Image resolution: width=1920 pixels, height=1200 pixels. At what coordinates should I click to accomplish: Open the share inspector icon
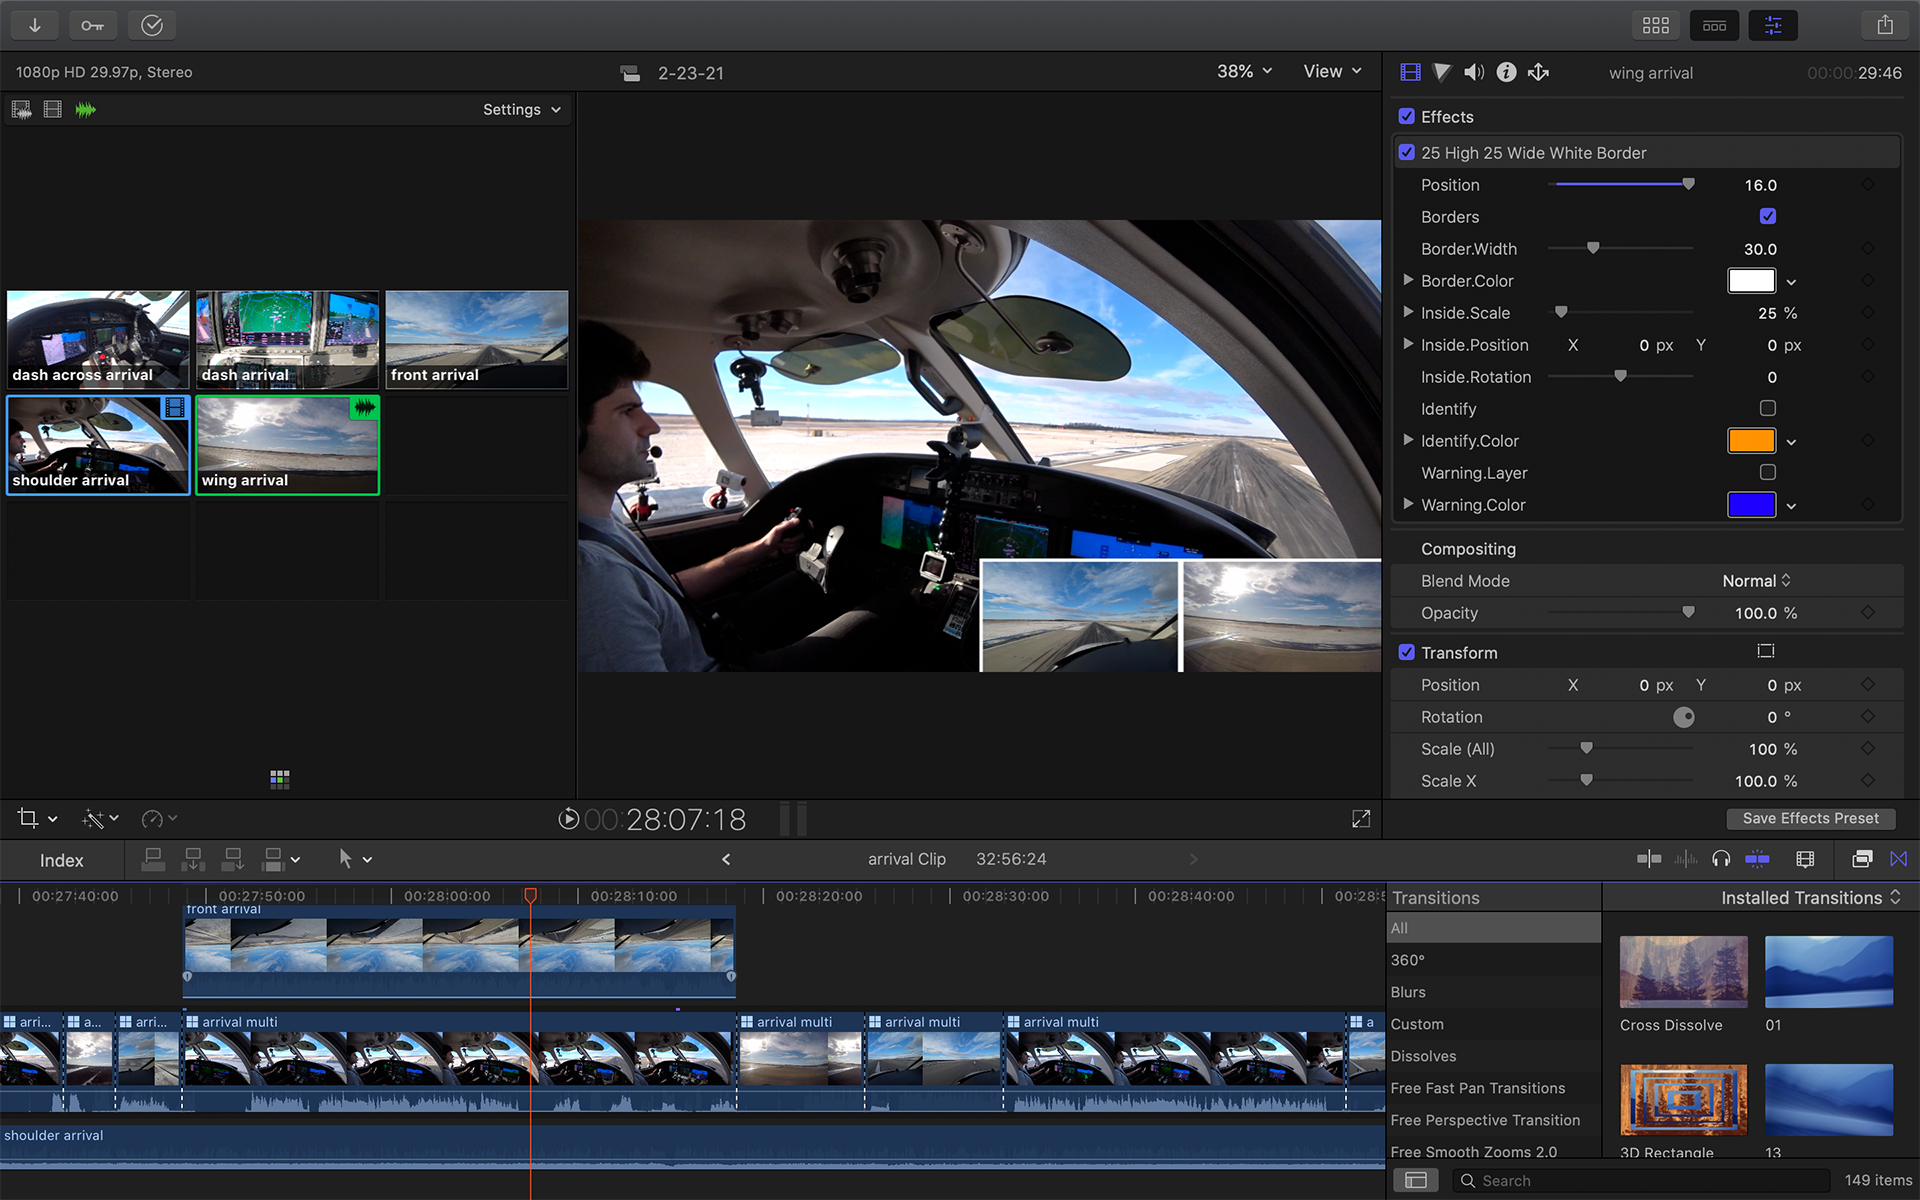click(x=1538, y=72)
